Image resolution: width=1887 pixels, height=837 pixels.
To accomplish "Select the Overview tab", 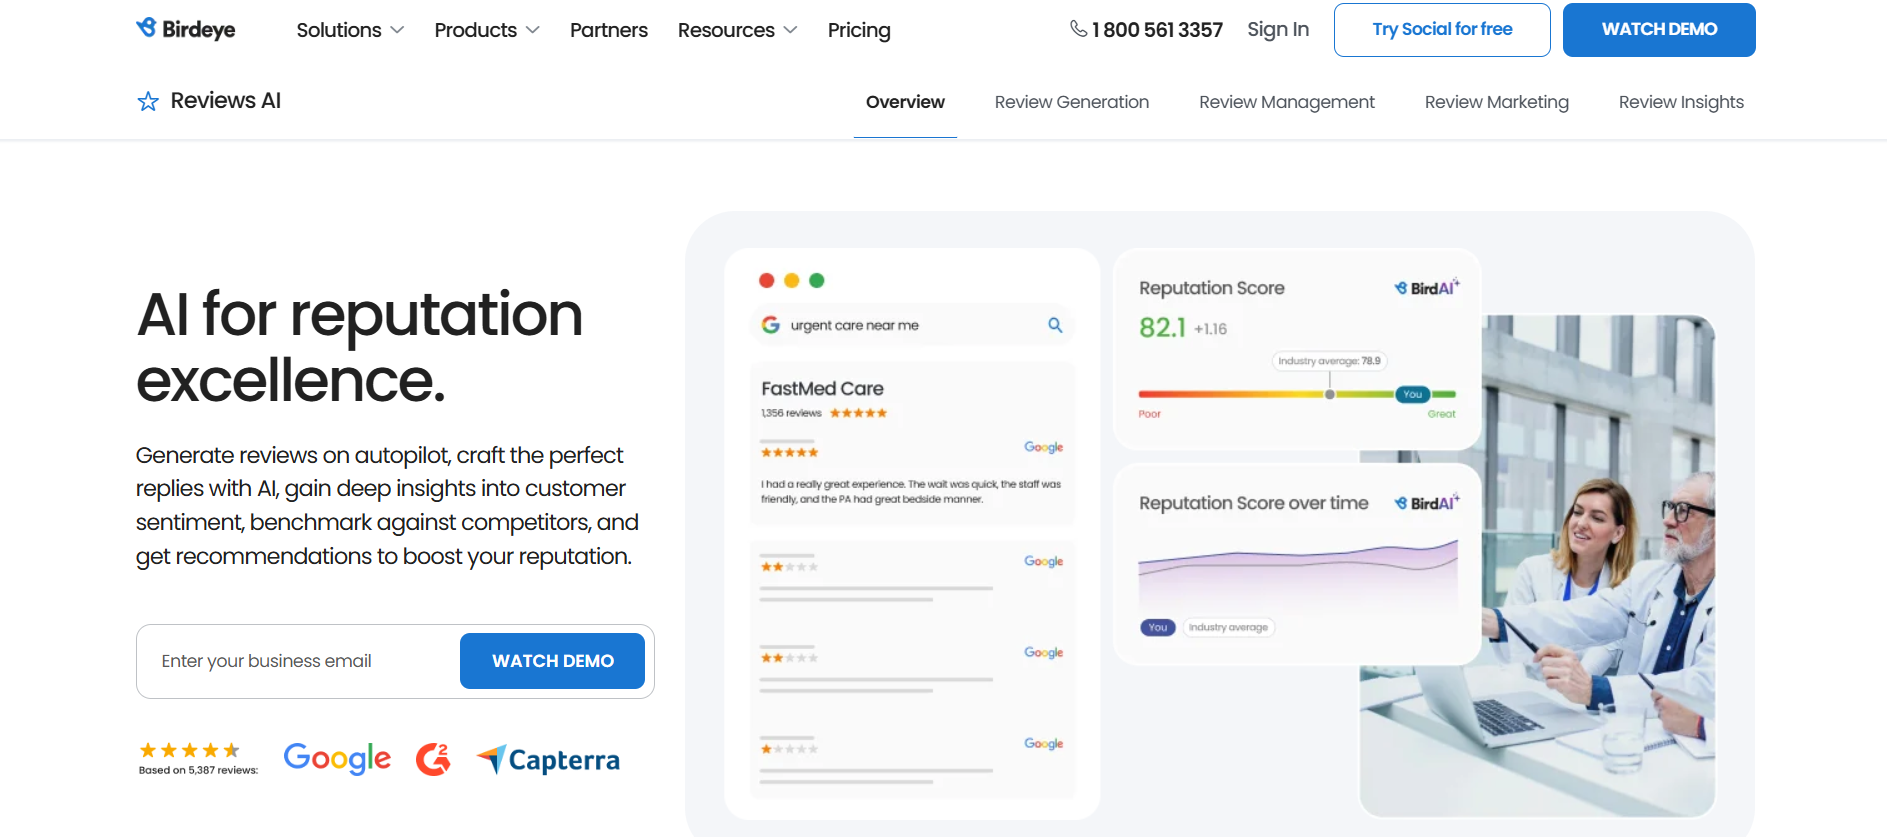I will (905, 102).
